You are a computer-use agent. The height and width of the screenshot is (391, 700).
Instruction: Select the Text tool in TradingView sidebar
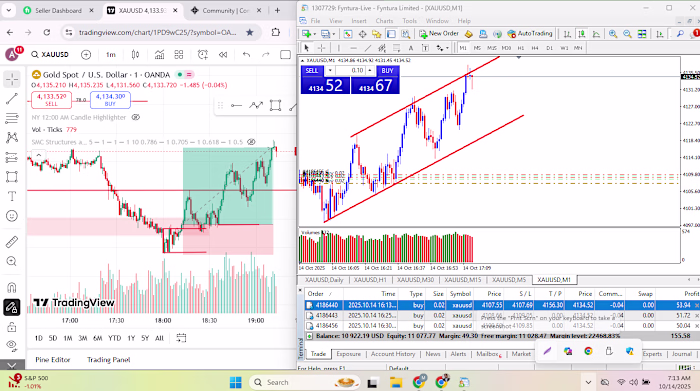click(12, 196)
